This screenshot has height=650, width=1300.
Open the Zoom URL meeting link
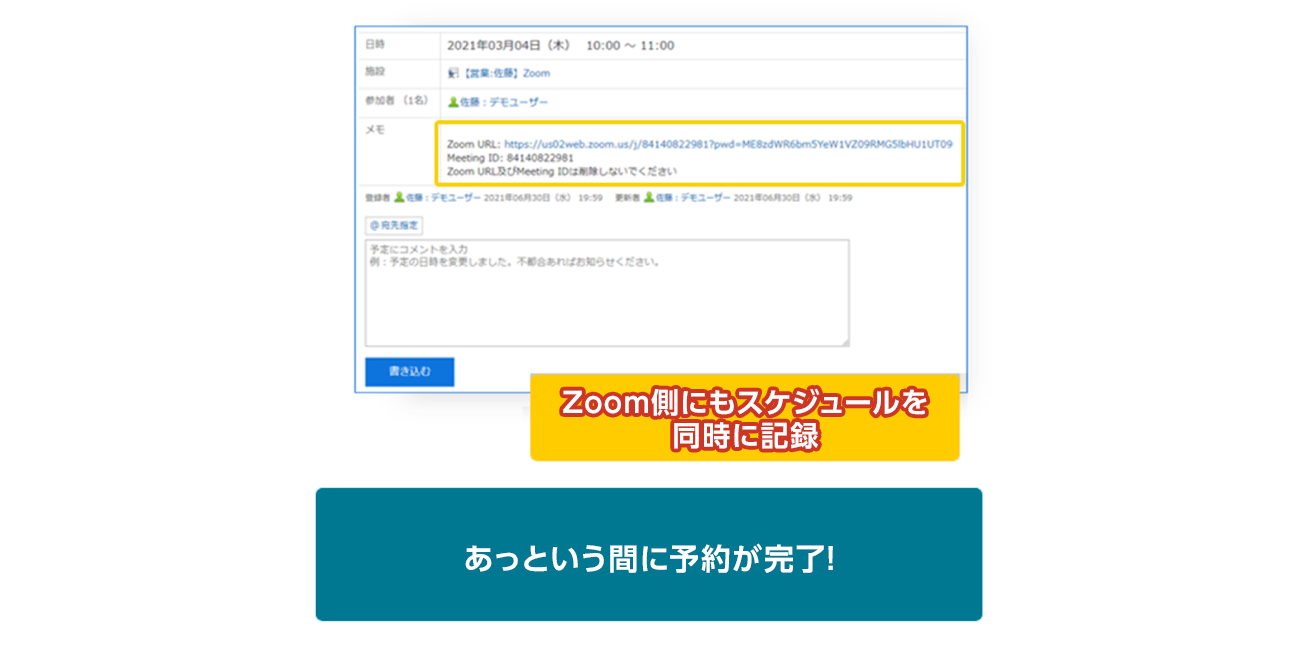[x=728, y=145]
